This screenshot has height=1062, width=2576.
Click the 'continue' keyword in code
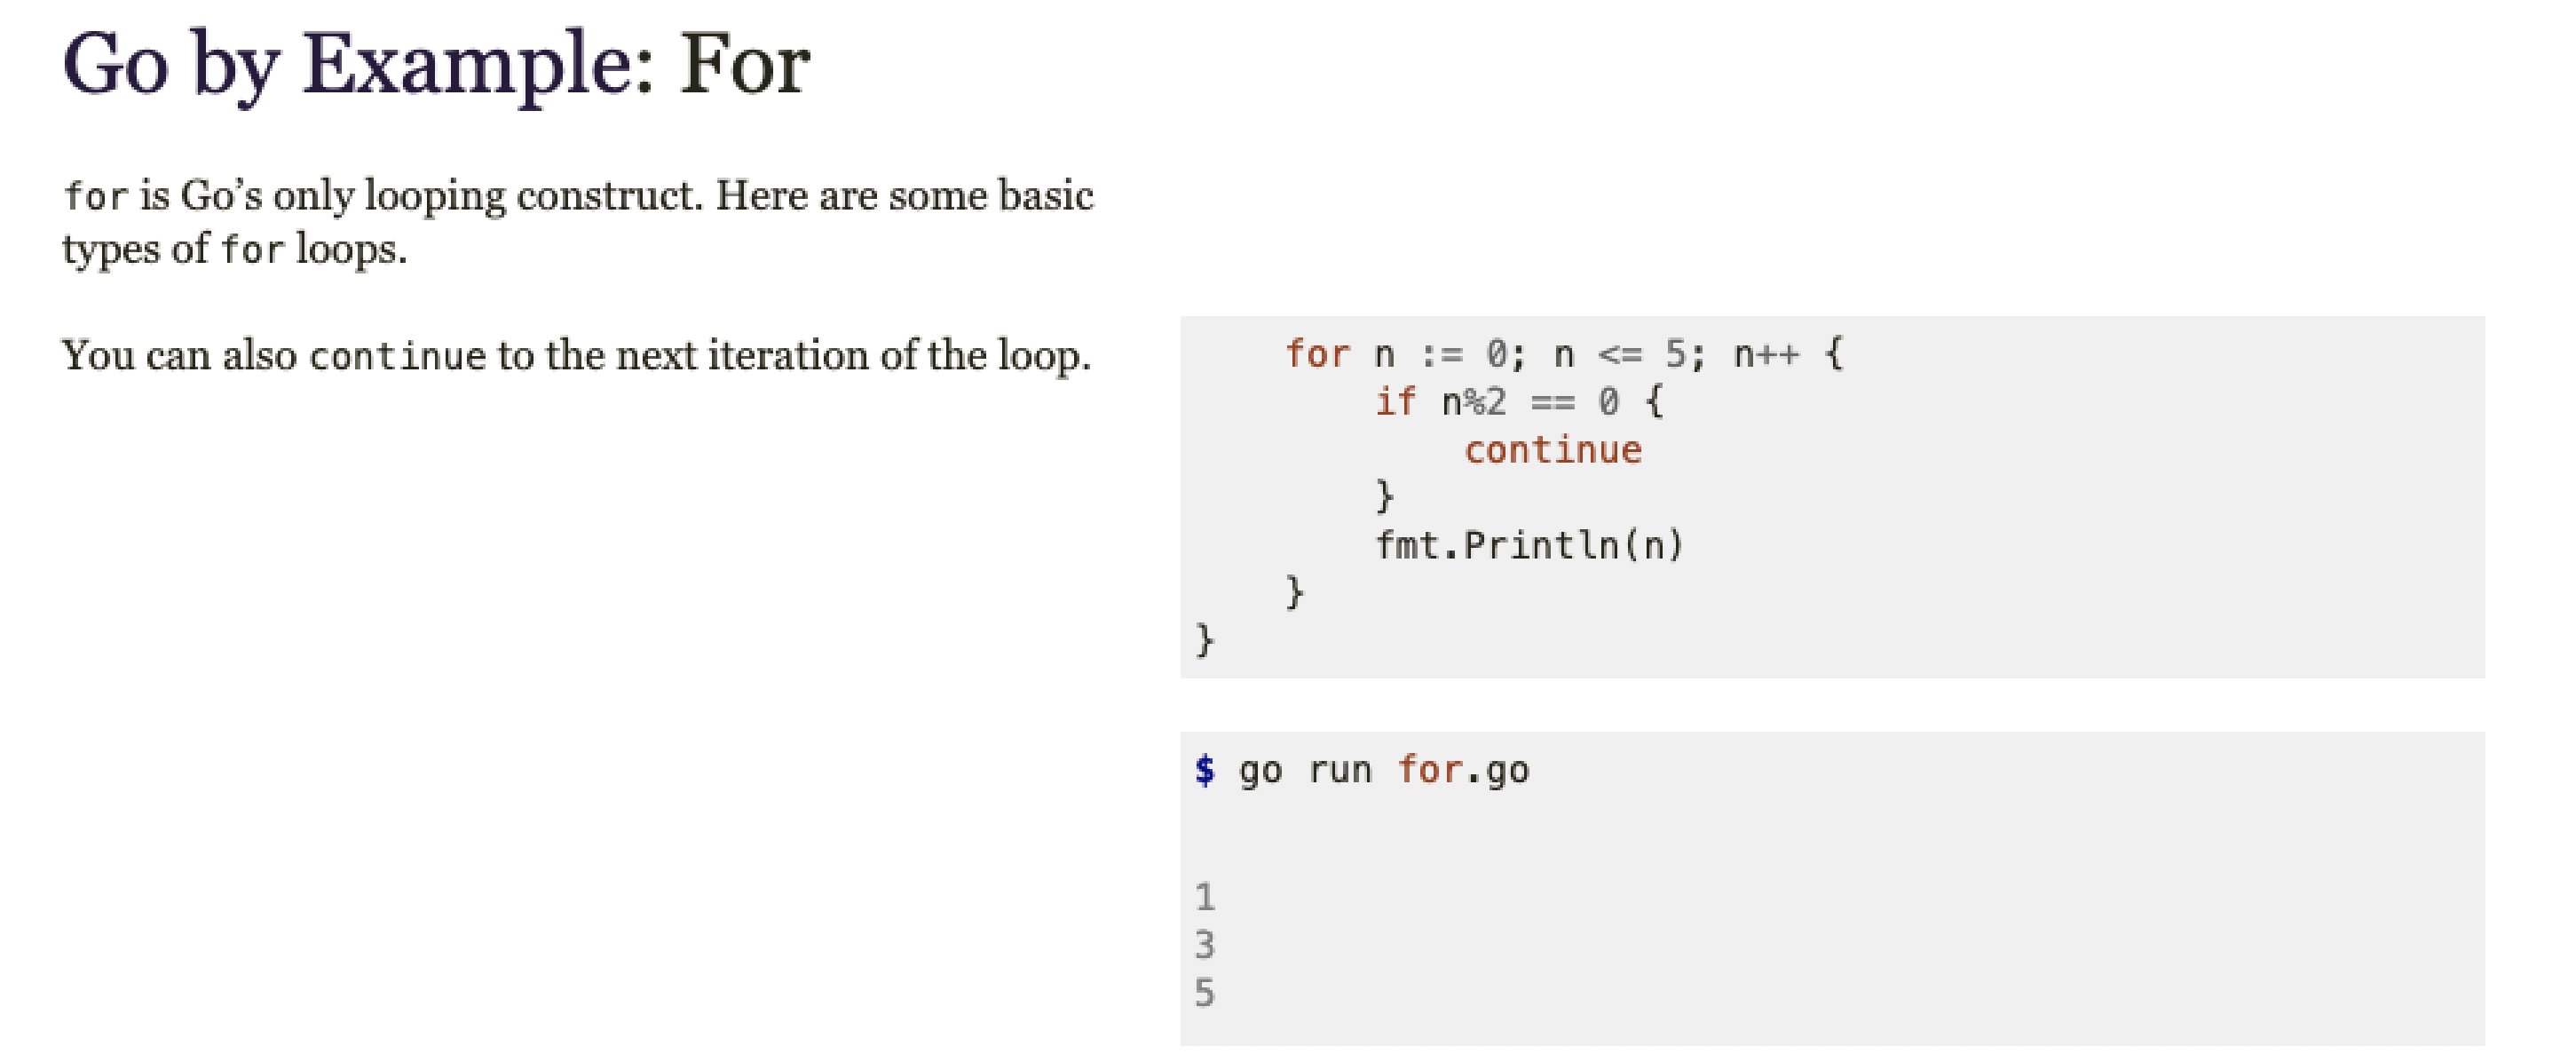[x=1553, y=450]
